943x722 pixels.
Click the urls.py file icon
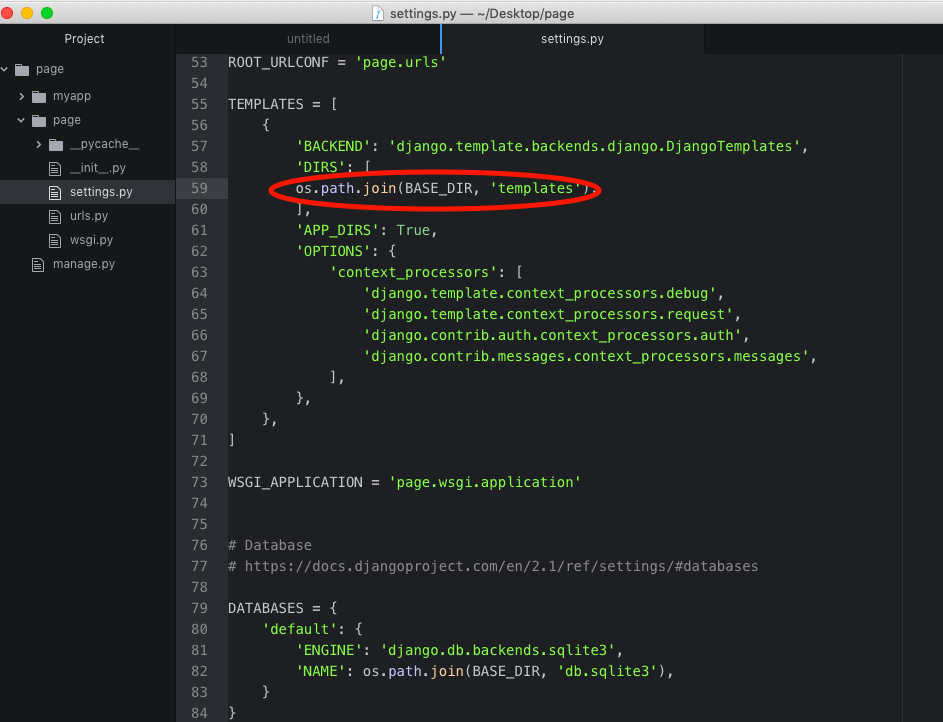(55, 216)
